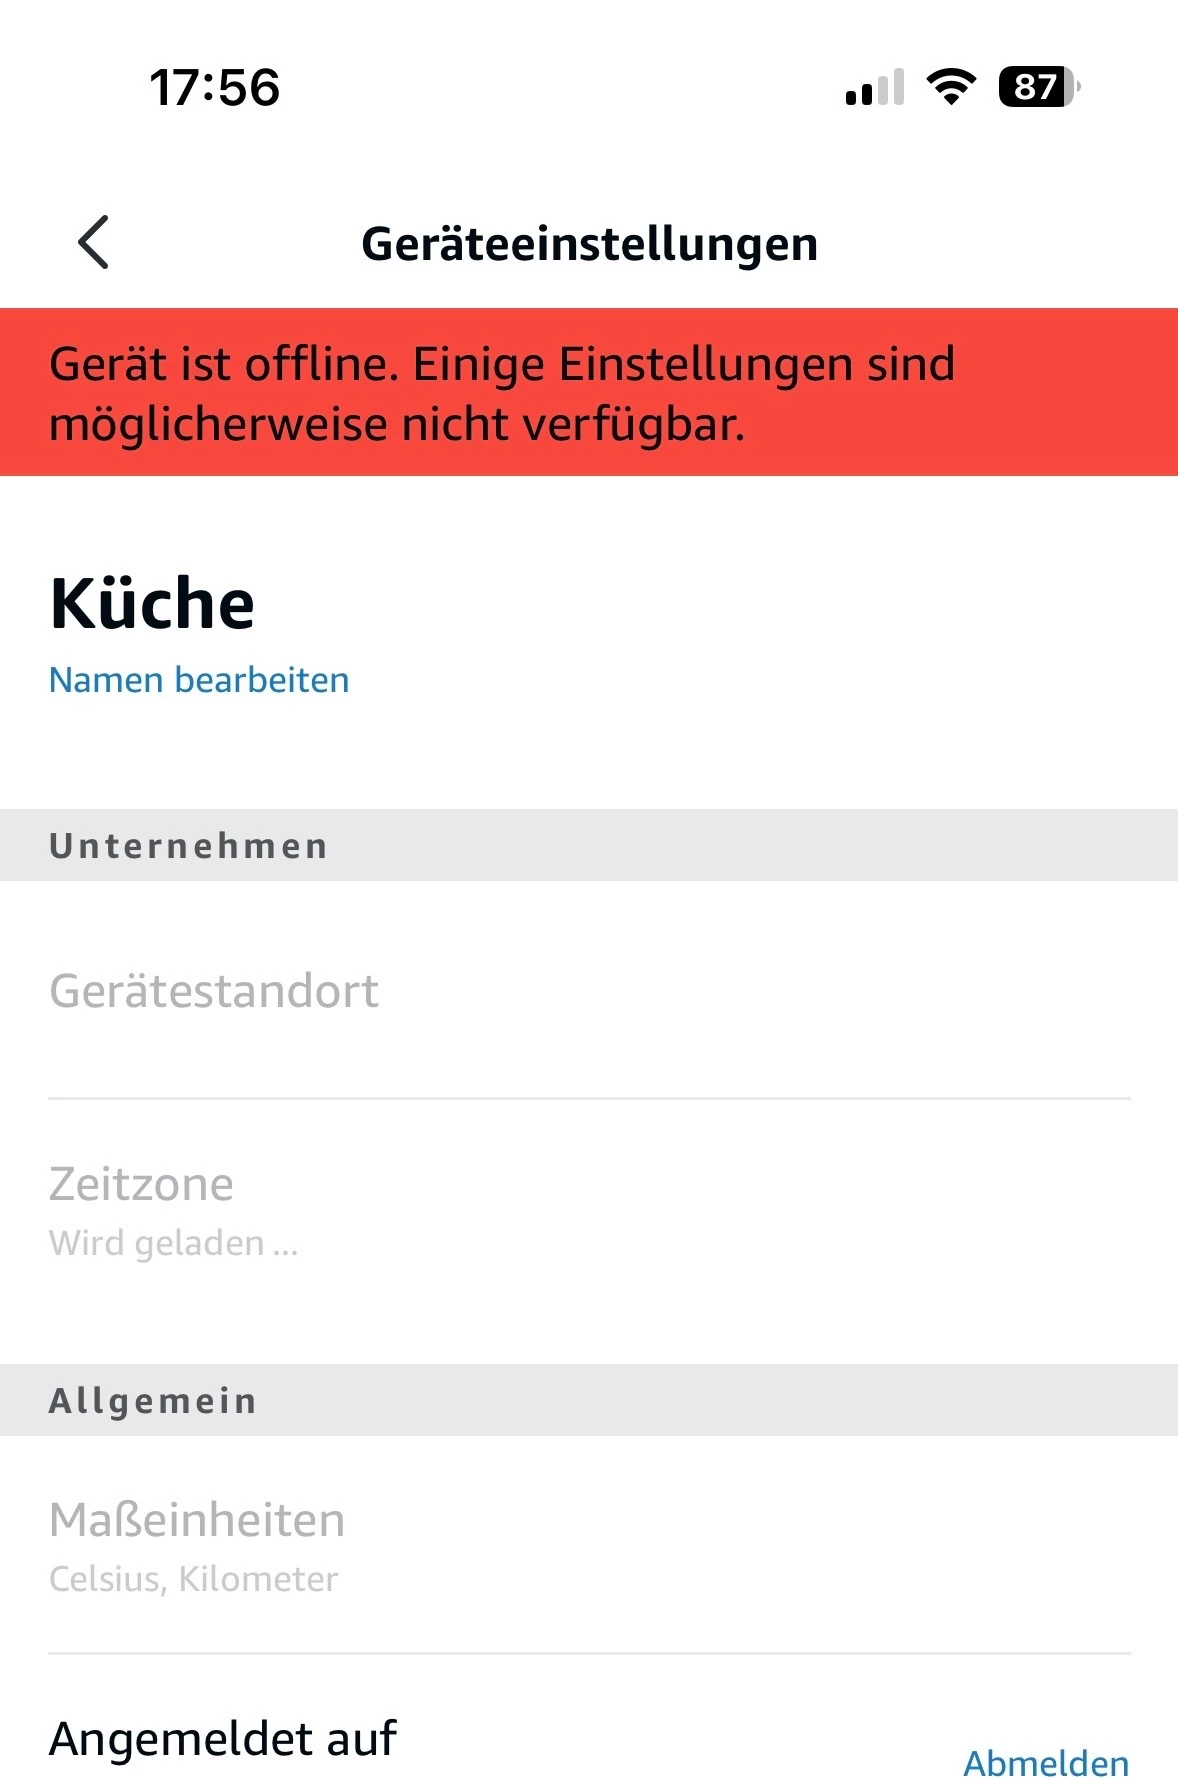Open the Namen bearbeiten link
The height and width of the screenshot is (1779, 1178).
(199, 680)
